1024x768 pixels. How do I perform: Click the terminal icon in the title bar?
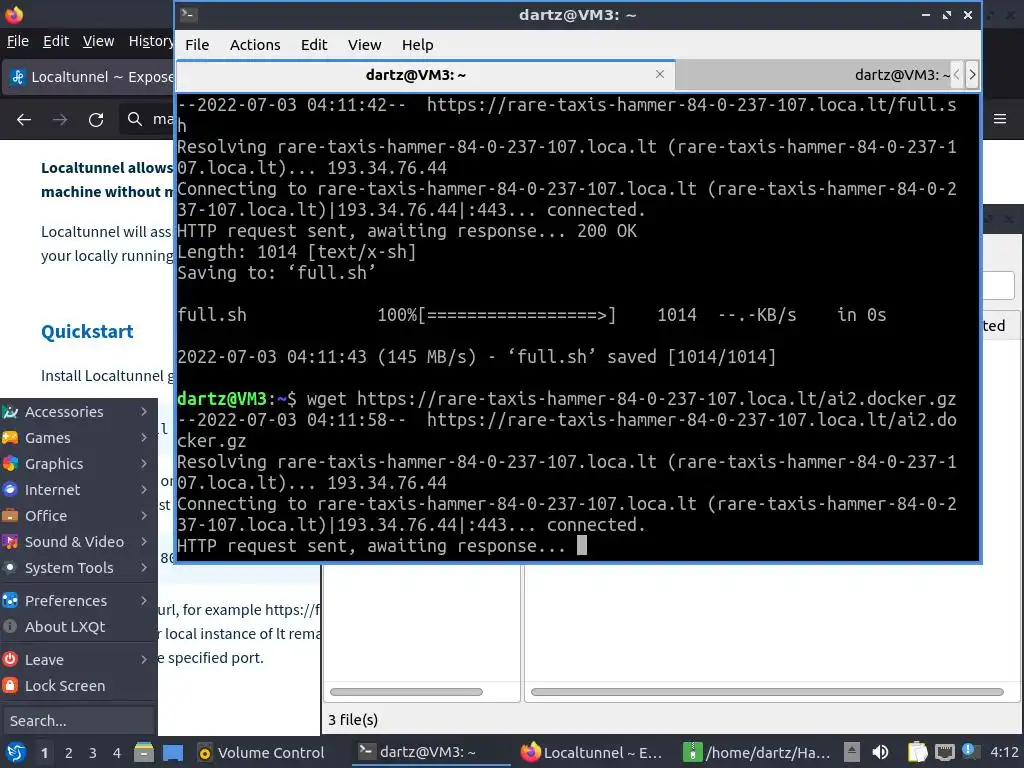tap(189, 14)
